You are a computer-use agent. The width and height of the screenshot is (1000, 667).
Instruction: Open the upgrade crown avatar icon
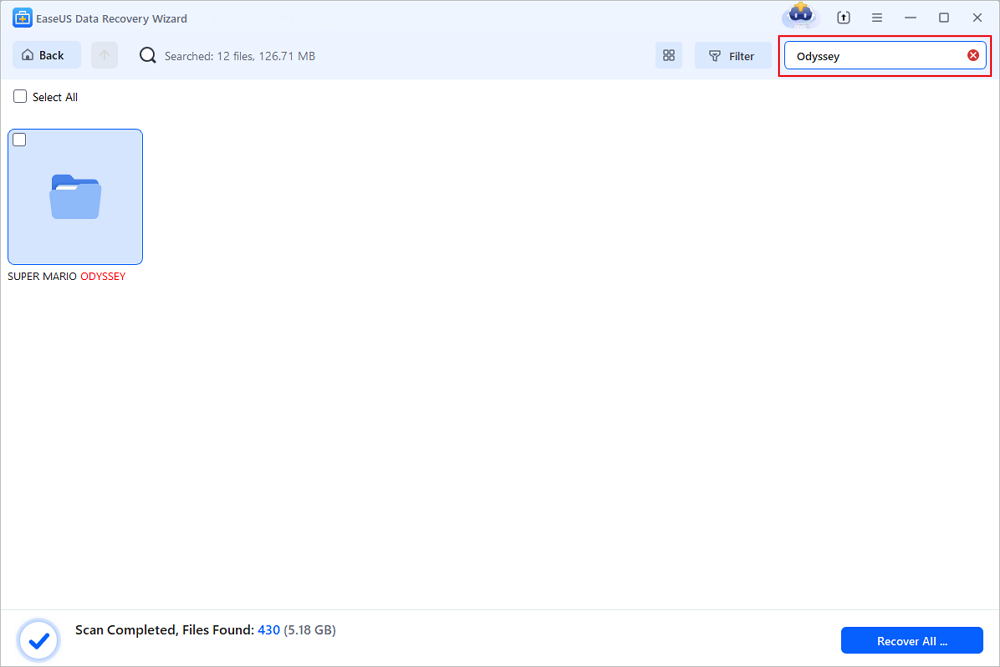800,15
